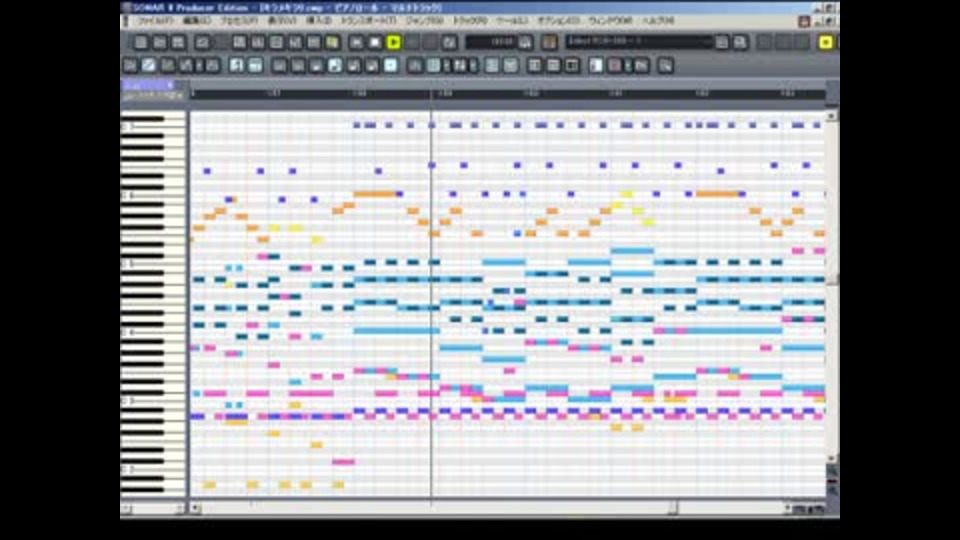Click the green-tinted icon before the rewind button
Screen dimensions: 960x540
332,42
